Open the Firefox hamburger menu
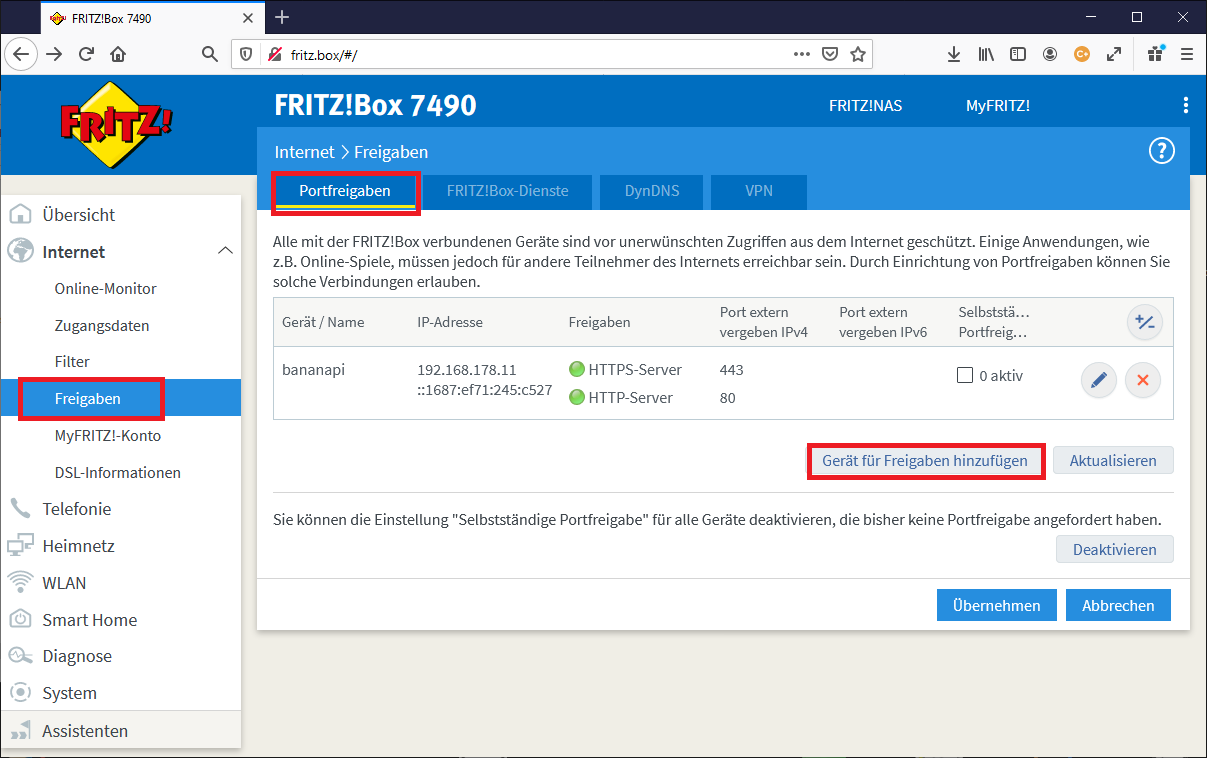Screen dimensions: 1207x758 tap(1187, 54)
